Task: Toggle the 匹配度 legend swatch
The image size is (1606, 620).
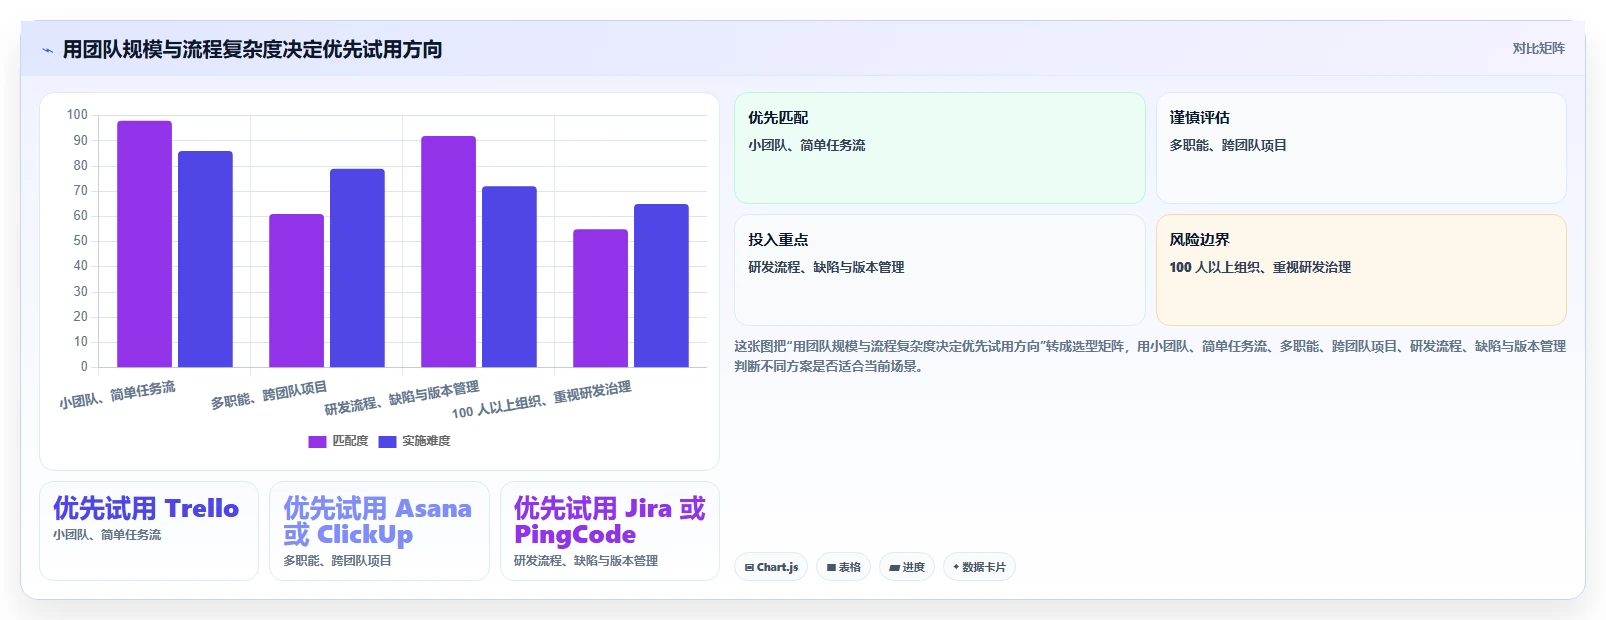Action: (x=317, y=441)
